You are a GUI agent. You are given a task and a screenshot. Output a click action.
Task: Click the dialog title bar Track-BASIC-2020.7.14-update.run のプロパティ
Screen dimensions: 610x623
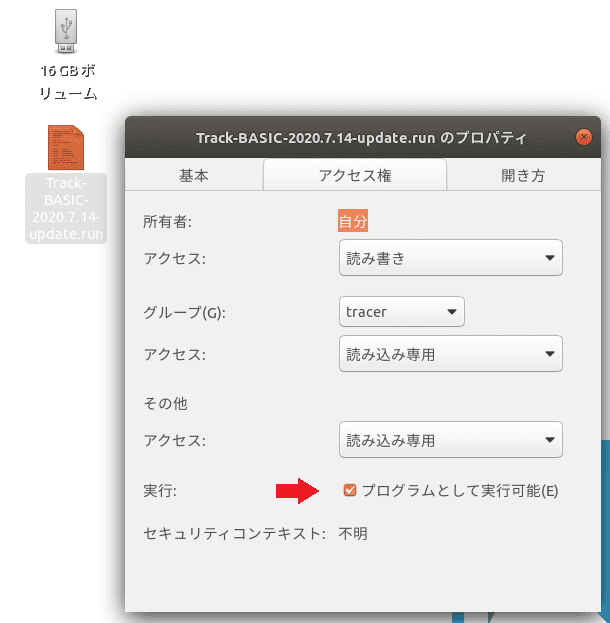pyautogui.click(x=361, y=138)
